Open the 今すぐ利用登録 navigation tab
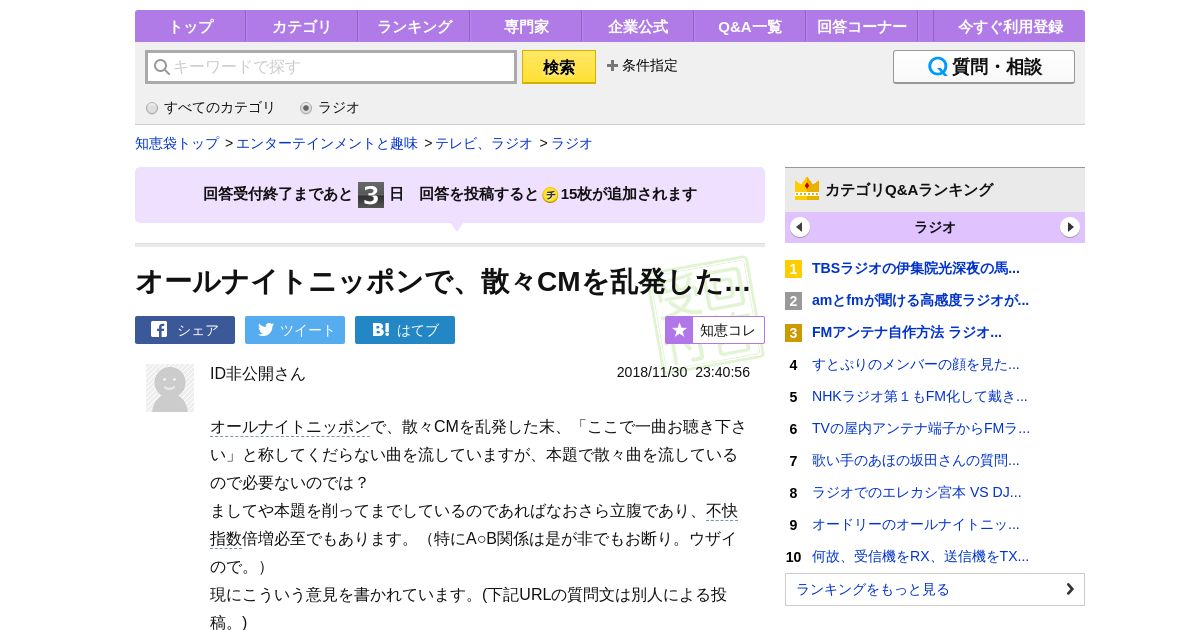The image size is (1200, 630). click(1008, 27)
